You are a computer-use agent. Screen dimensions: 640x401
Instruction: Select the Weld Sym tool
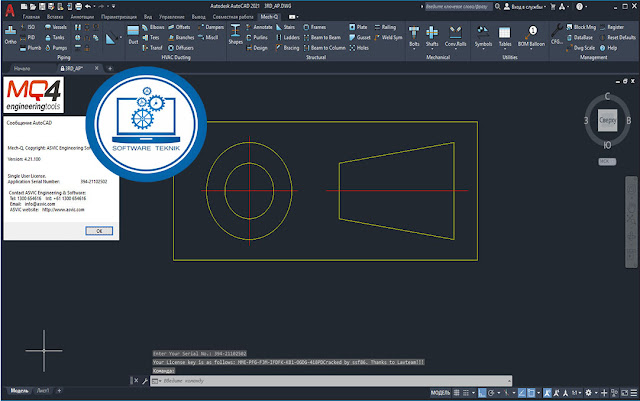tap(388, 38)
